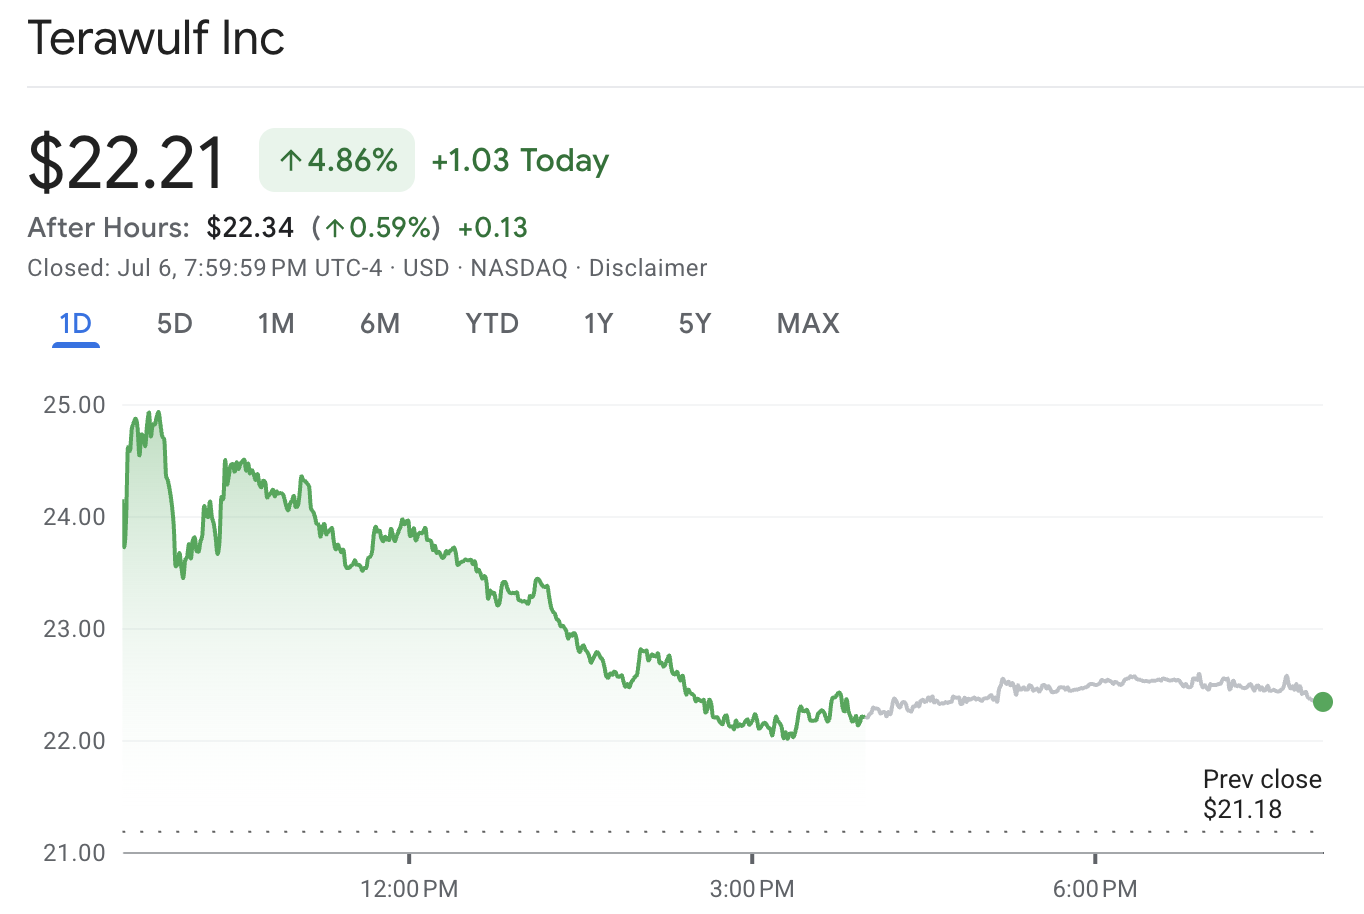This screenshot has width=1364, height=914.
Task: Click the +1.03 Today change text
Action: (520, 161)
